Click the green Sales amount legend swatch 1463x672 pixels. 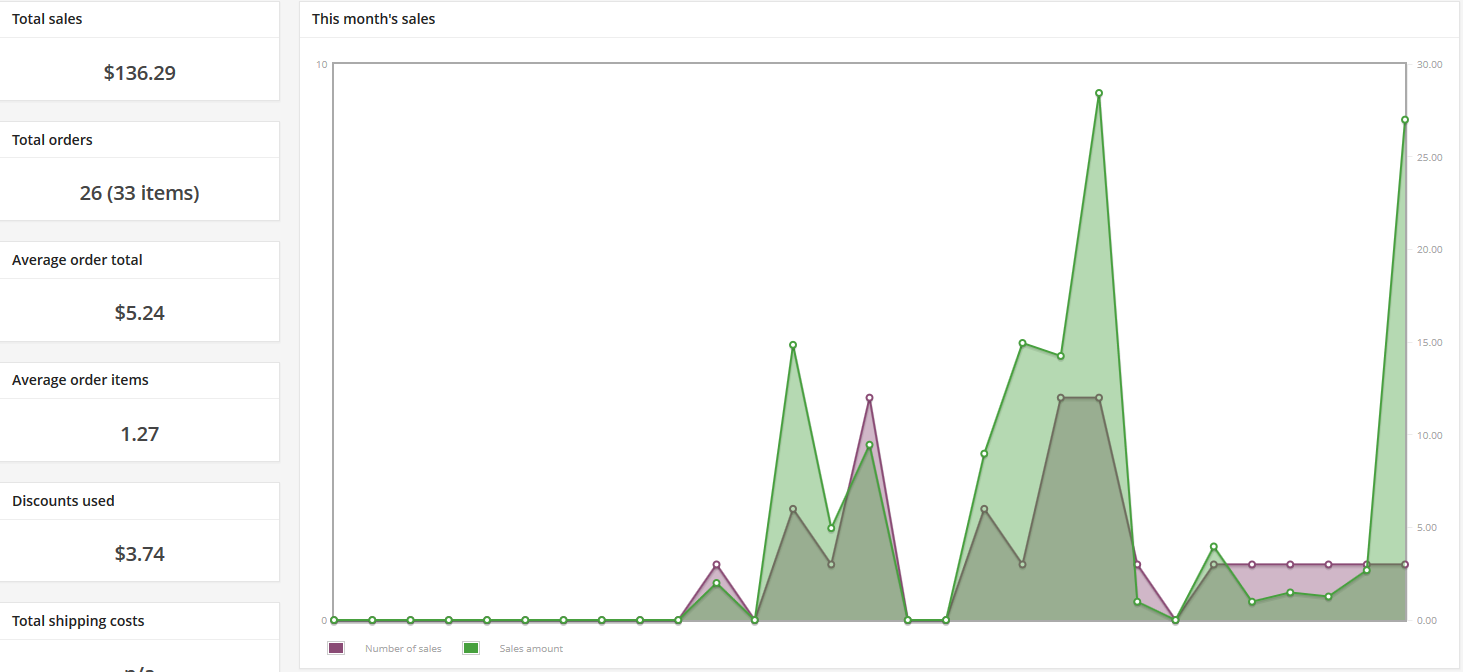click(471, 649)
